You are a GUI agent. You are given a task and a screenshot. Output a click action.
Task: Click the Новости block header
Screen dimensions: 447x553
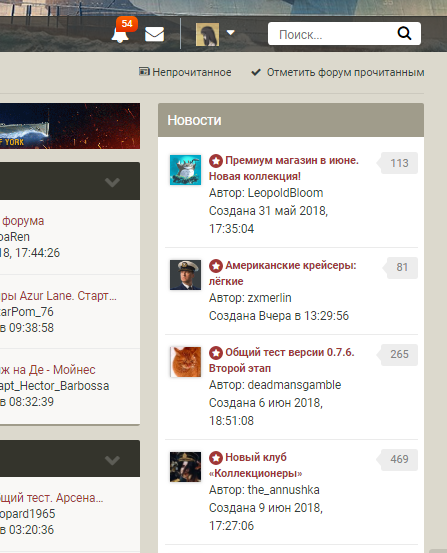[291, 120]
